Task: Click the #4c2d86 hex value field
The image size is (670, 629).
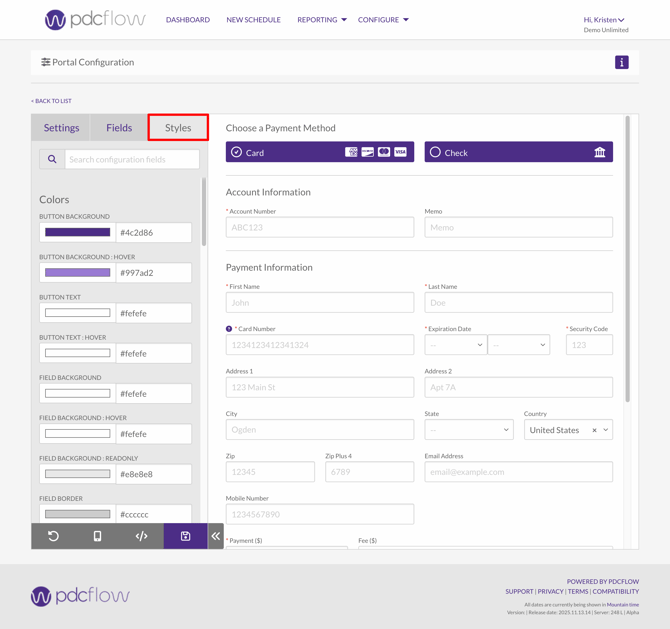Action: 154,232
